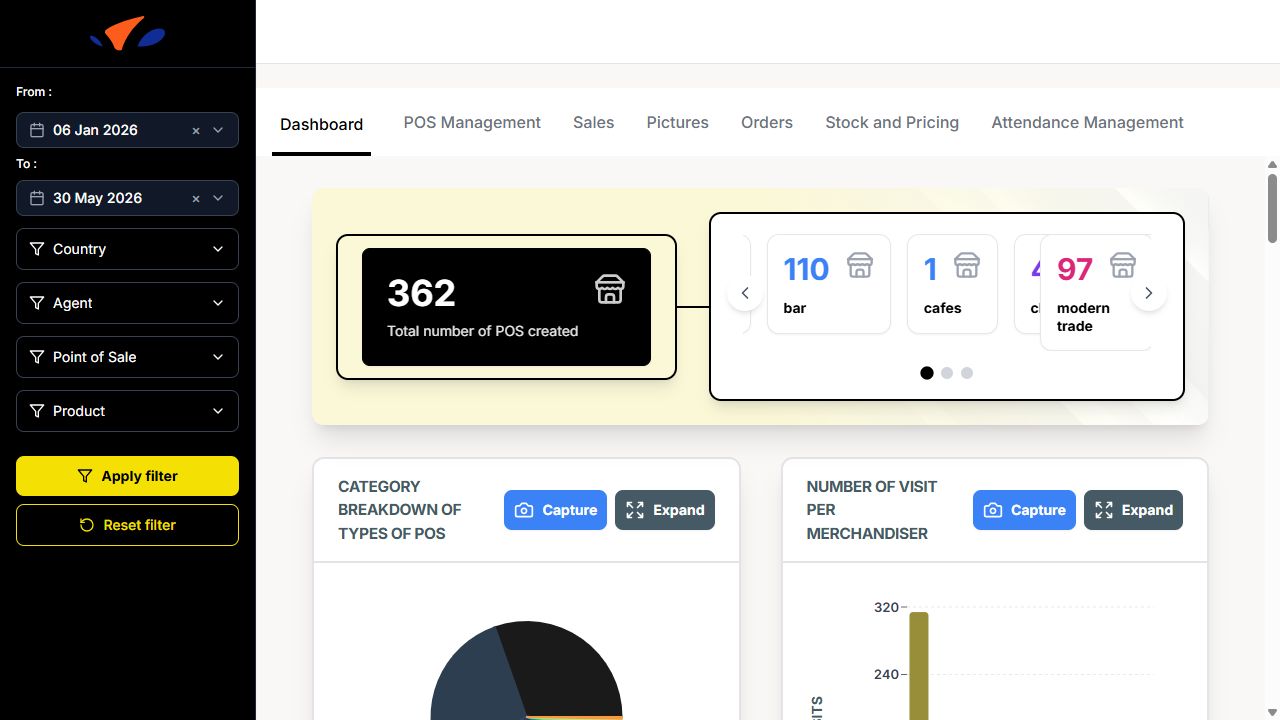Viewport: 1280px width, 720px height.
Task: Expand the Point of Sale filter dropdown
Action: (127, 357)
